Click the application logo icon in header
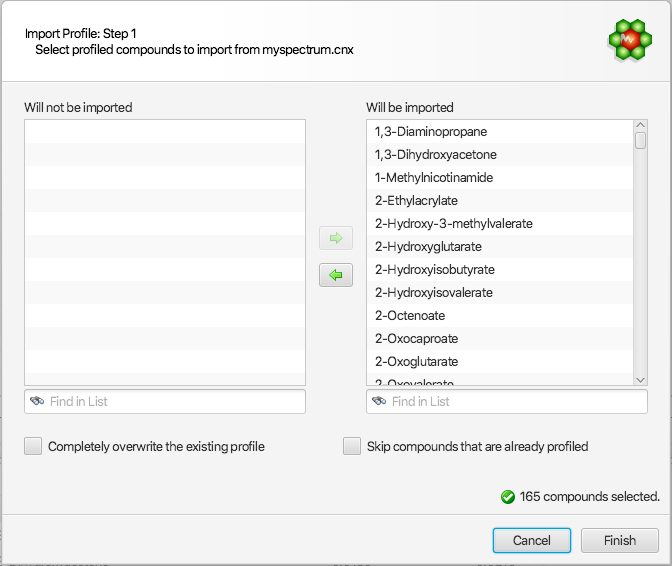The height and width of the screenshot is (566, 672). 630,40
